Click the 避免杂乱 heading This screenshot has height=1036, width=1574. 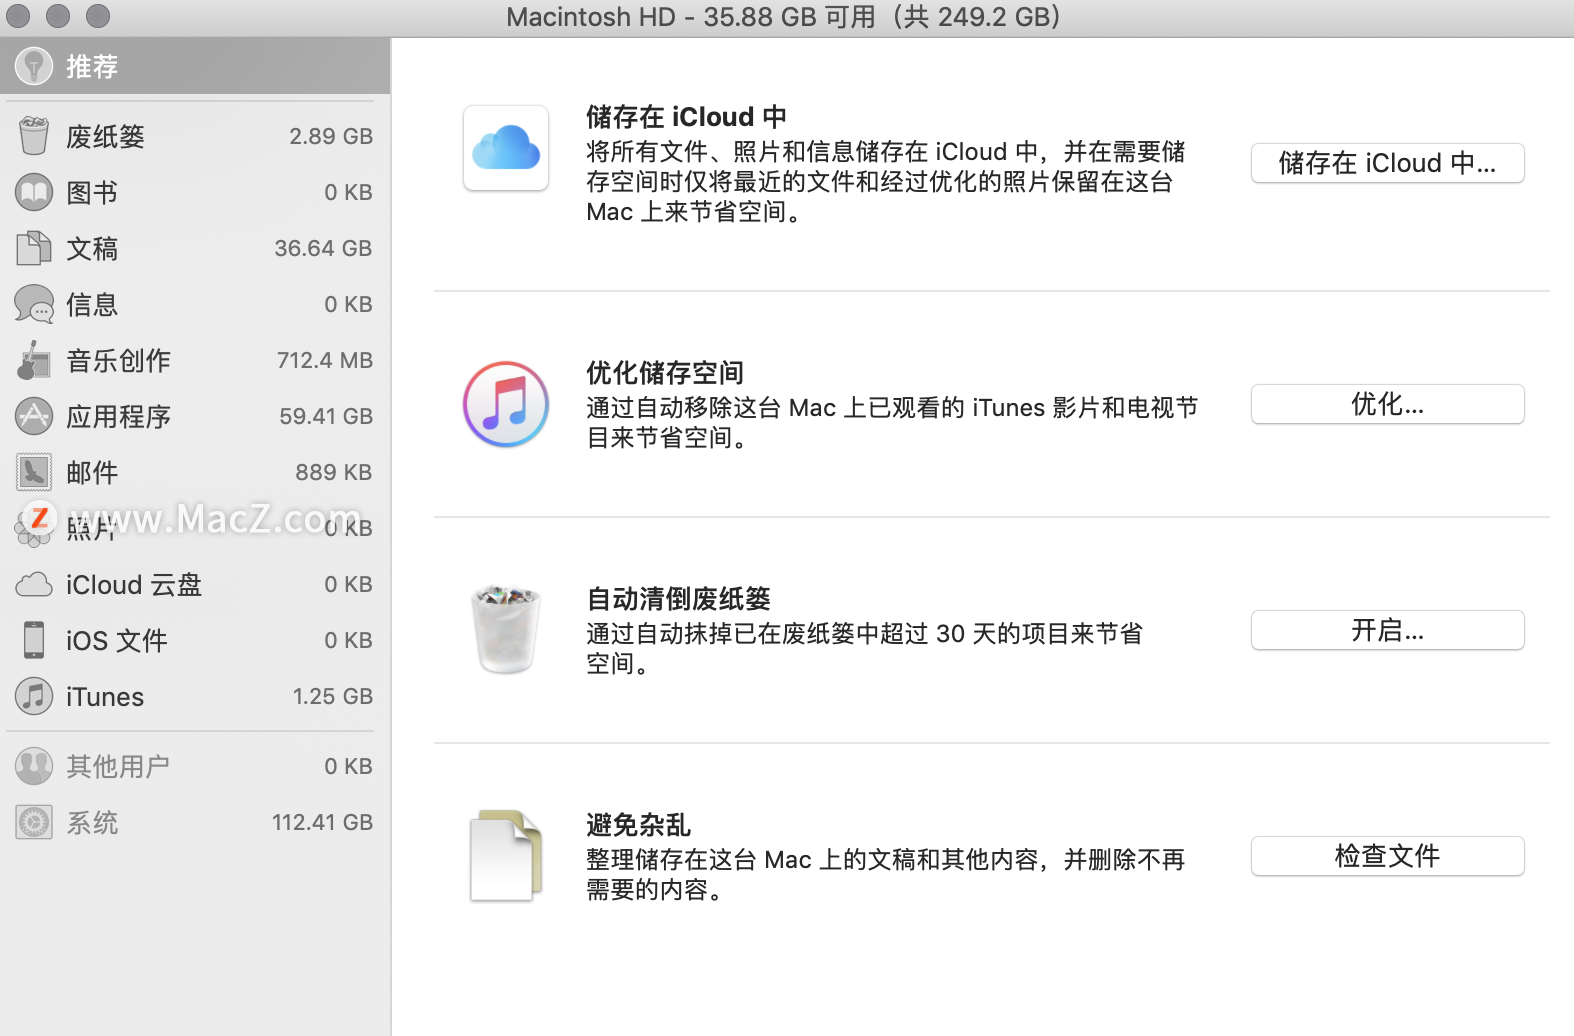click(x=638, y=825)
